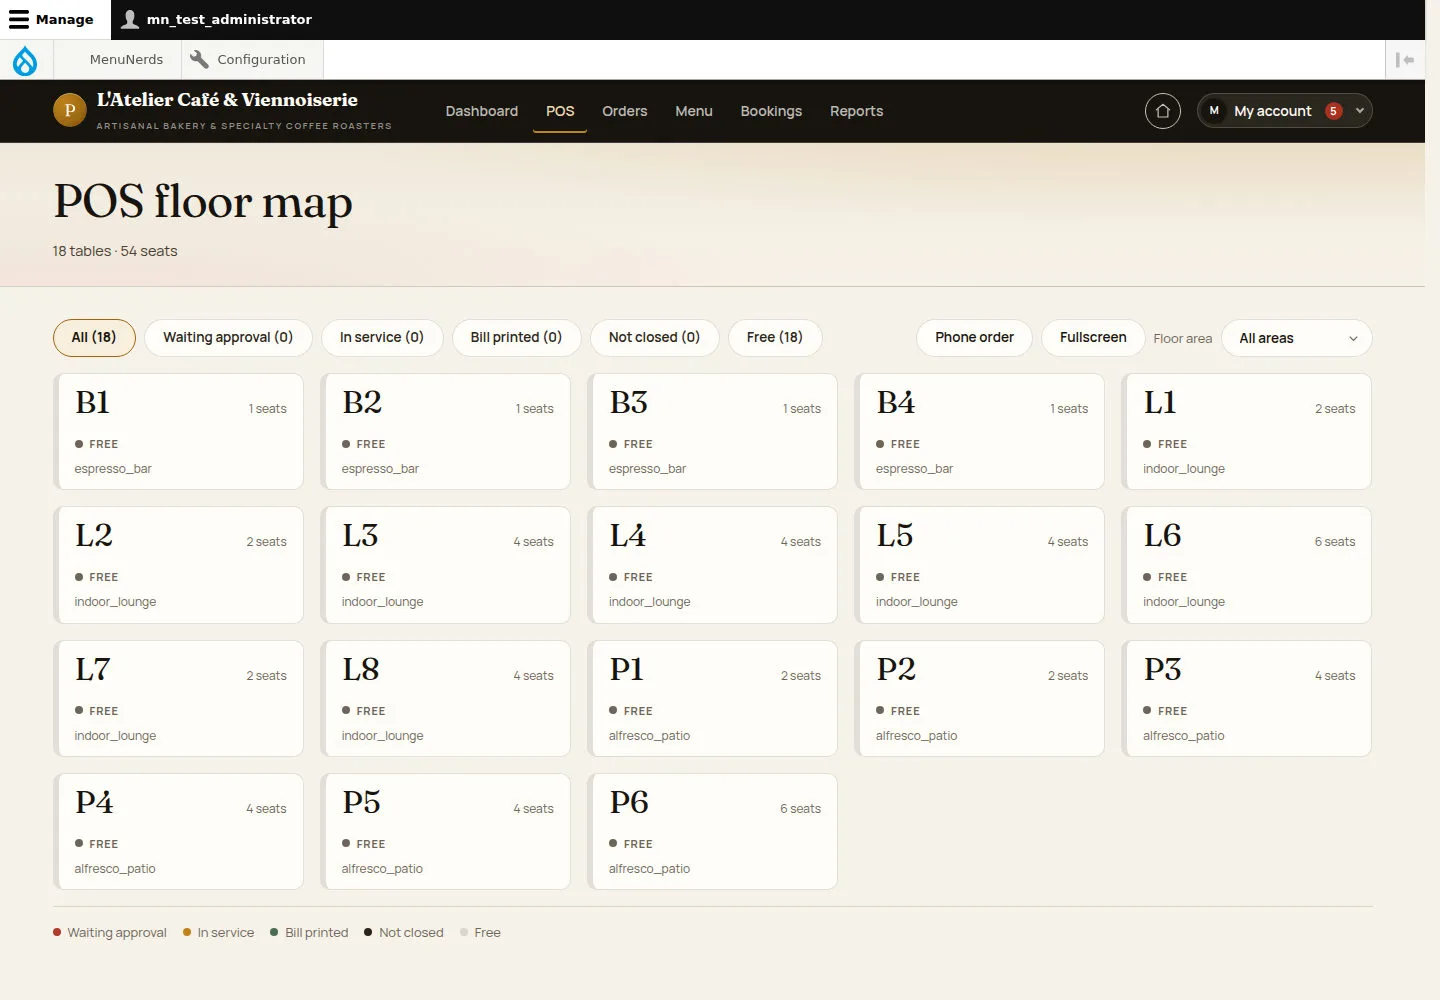This screenshot has height=1000, width=1440.
Task: Click the Drupal drop logo icon
Action: click(25, 60)
